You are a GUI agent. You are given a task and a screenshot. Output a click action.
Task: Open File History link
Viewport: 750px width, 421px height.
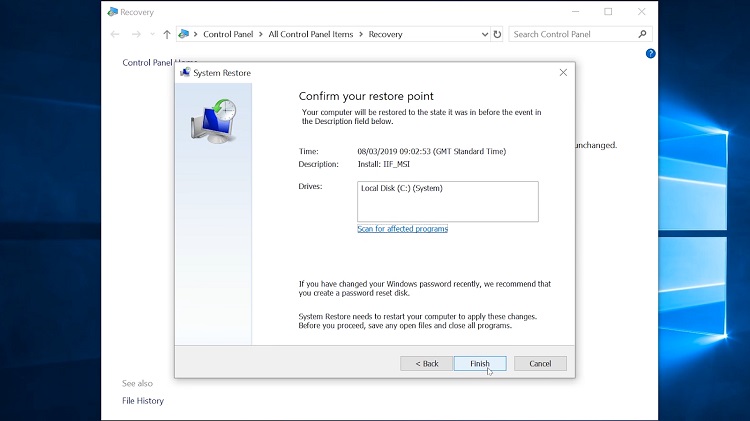[143, 401]
